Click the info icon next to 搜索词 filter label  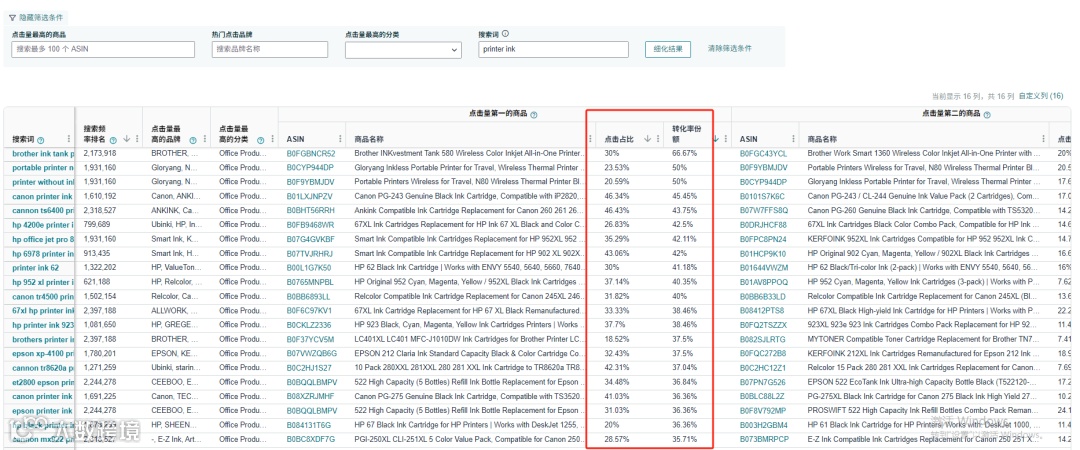coord(505,33)
